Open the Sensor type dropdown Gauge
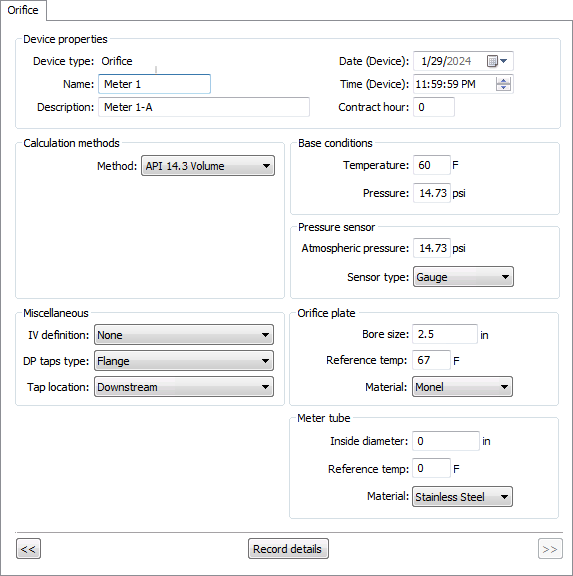The image size is (573, 576). [x=463, y=277]
